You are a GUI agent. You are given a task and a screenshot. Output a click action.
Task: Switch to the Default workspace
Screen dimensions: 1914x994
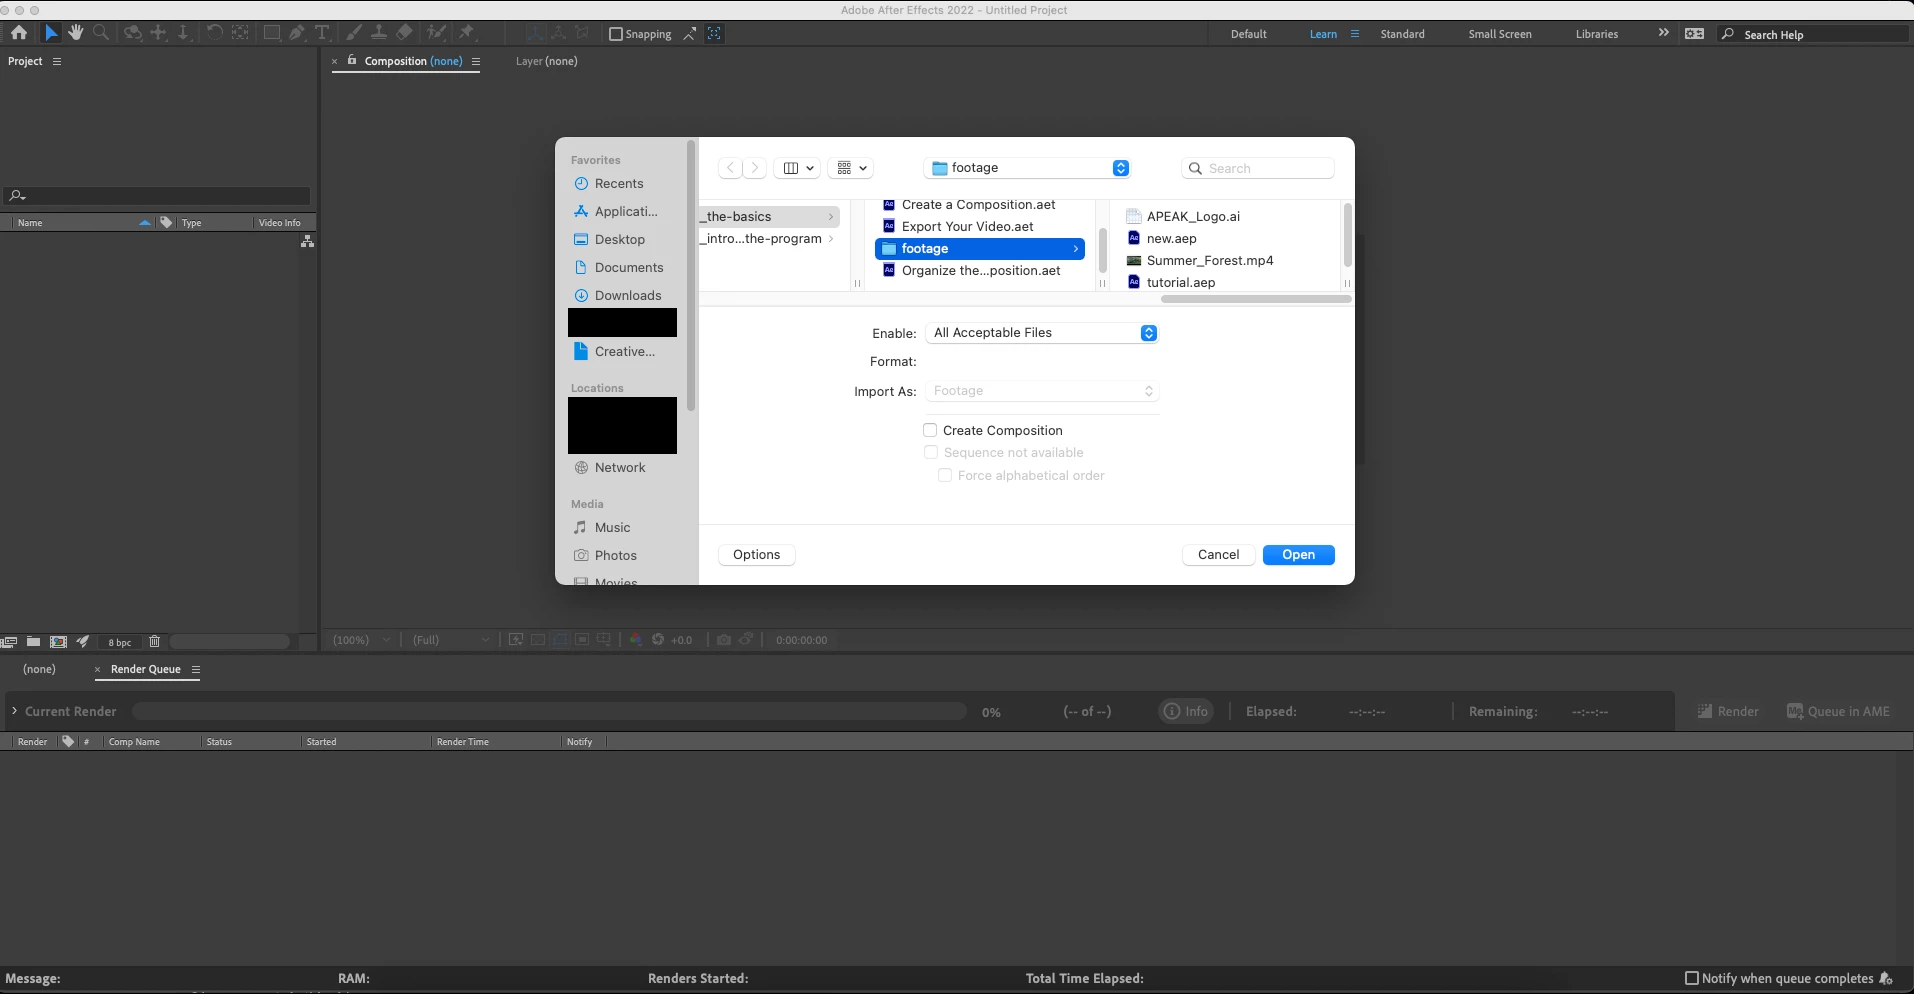[1248, 34]
